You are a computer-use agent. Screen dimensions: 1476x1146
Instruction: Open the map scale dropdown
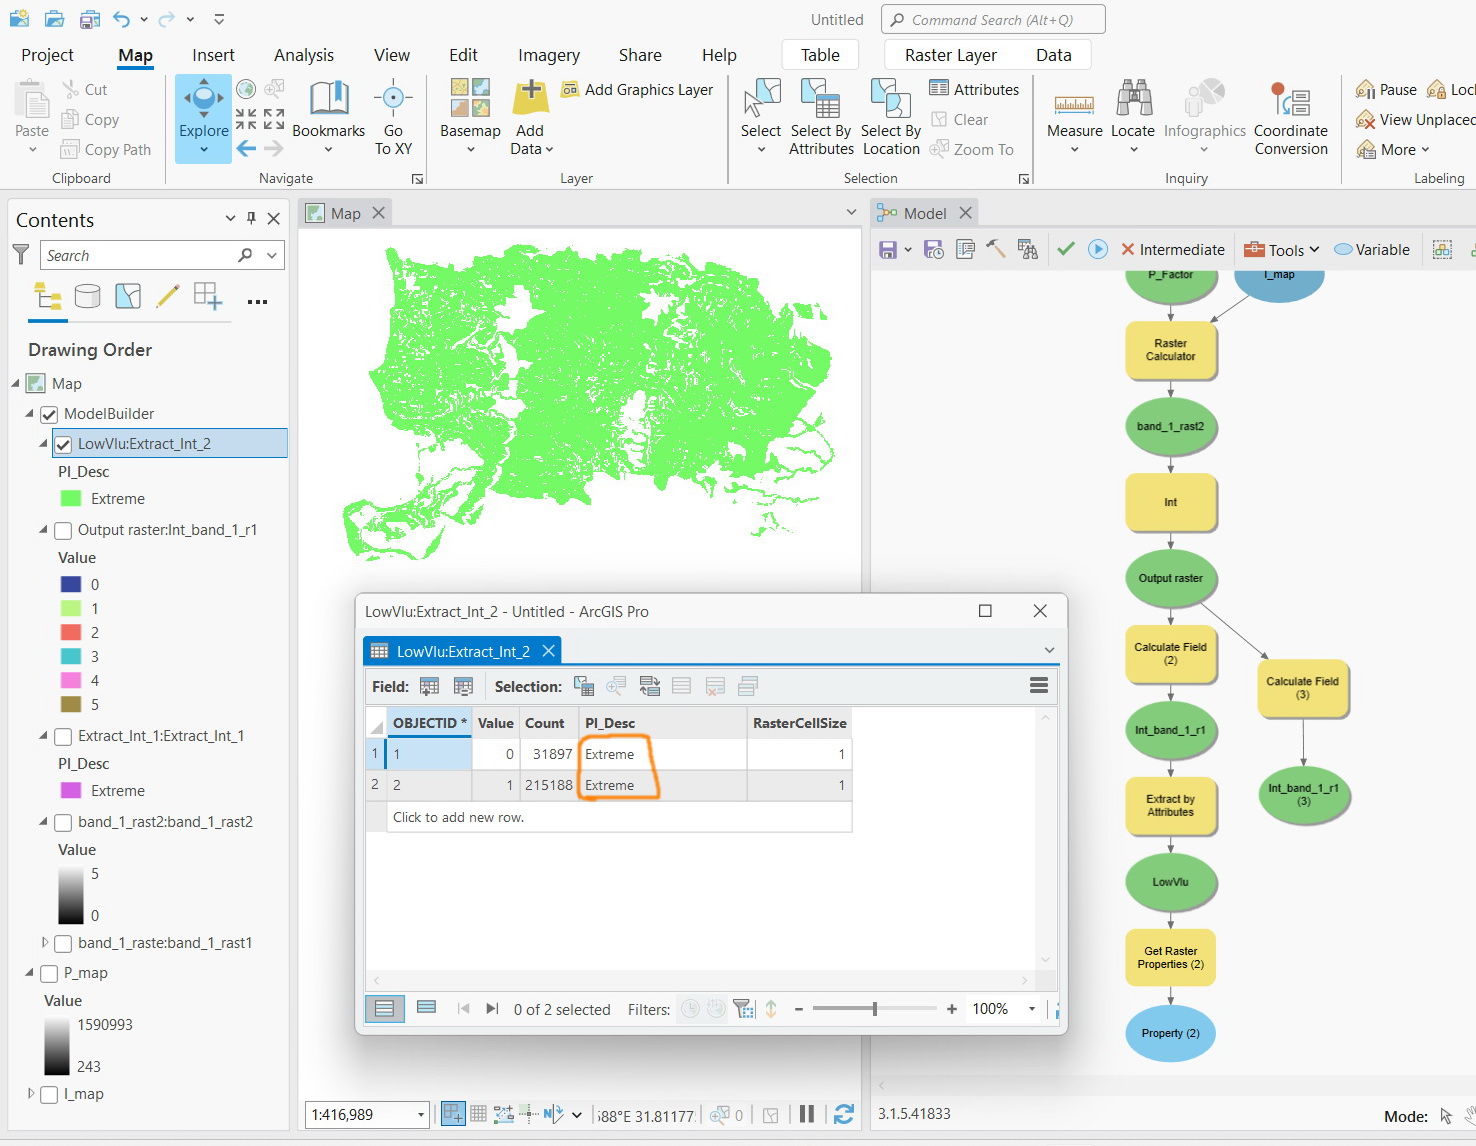421,1114
